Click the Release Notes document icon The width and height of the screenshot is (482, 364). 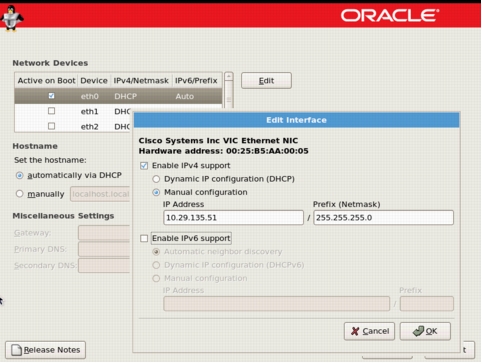pyautogui.click(x=16, y=350)
